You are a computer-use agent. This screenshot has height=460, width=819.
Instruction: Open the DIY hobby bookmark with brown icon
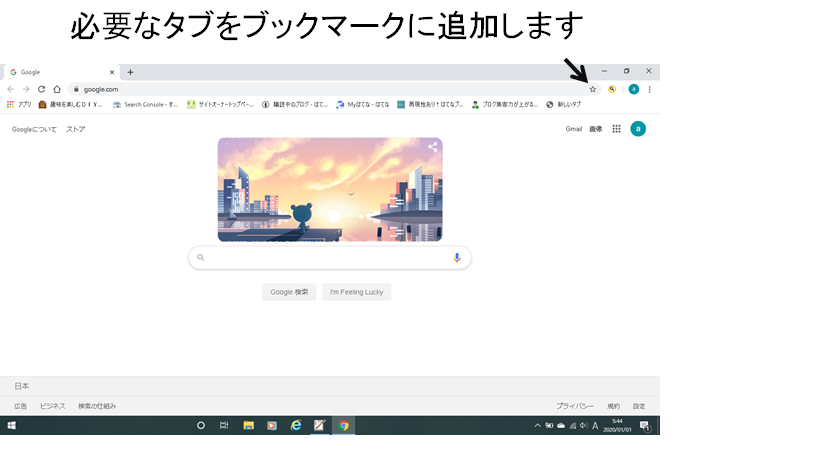[71, 104]
